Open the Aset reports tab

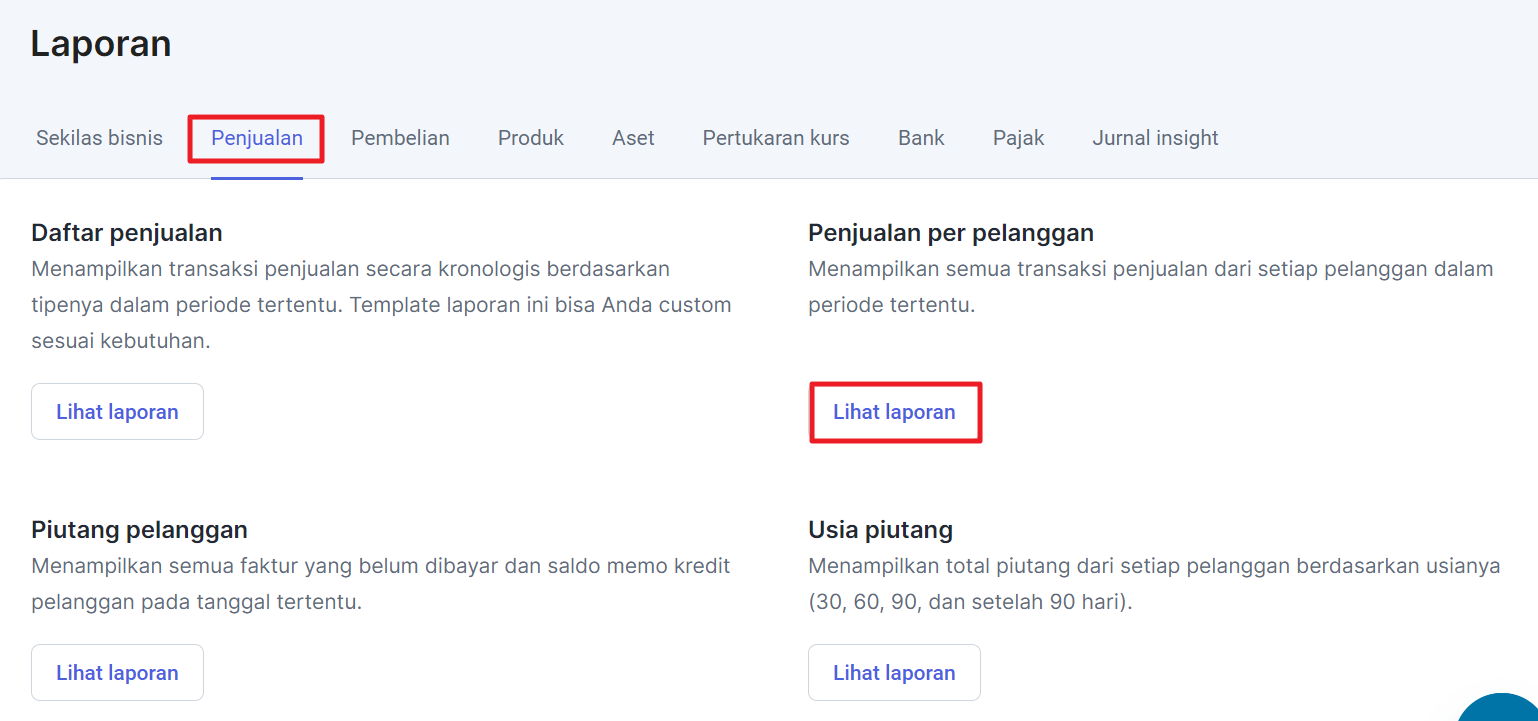point(633,138)
